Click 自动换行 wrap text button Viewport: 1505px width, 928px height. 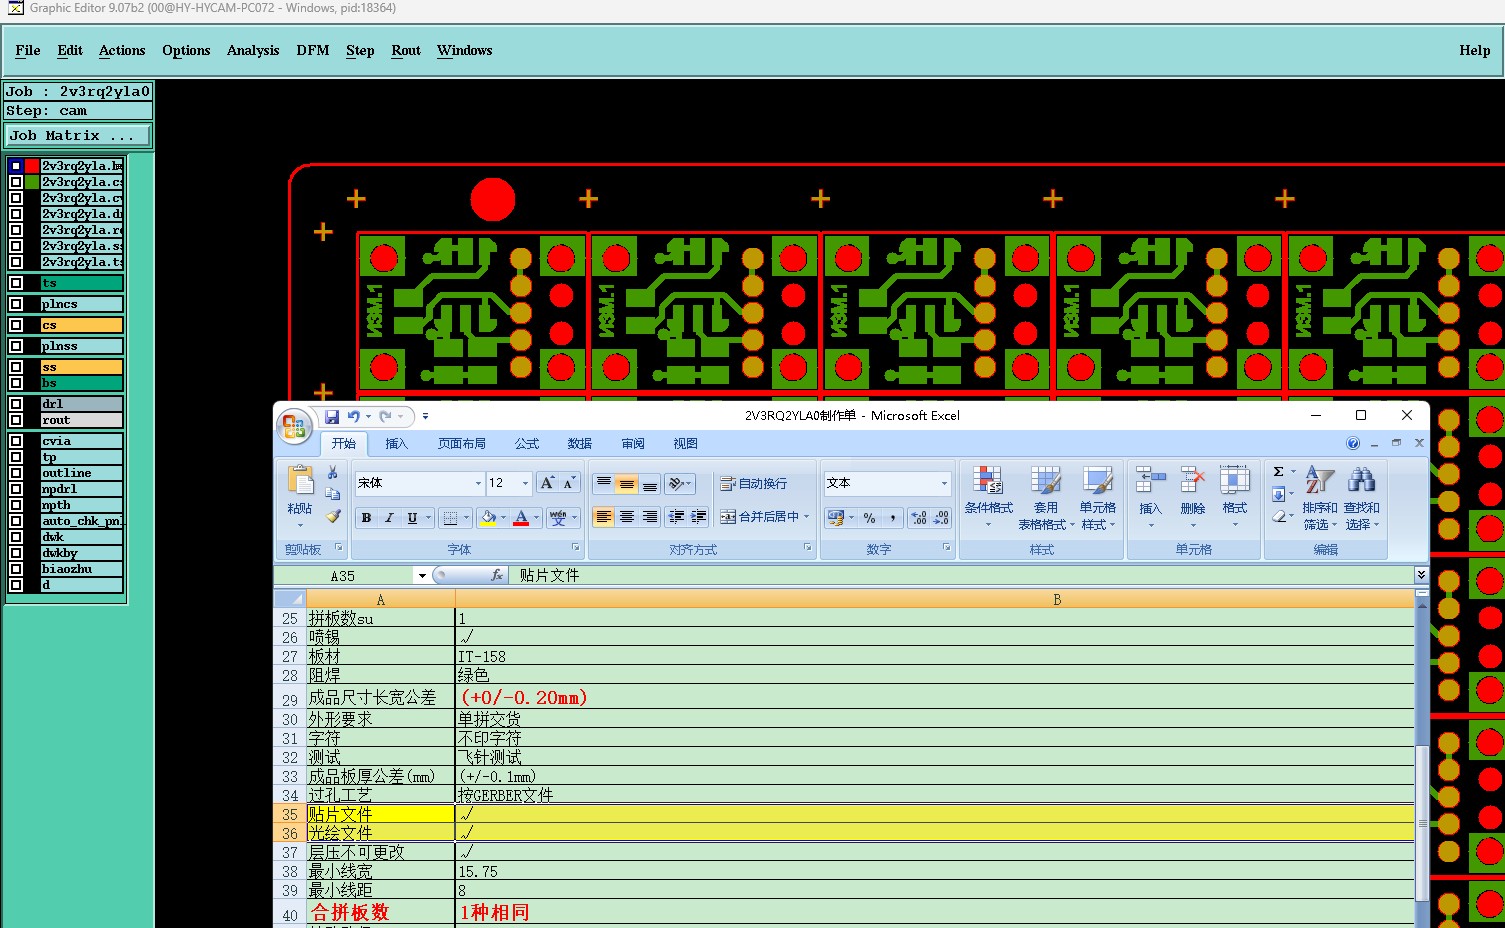point(754,483)
